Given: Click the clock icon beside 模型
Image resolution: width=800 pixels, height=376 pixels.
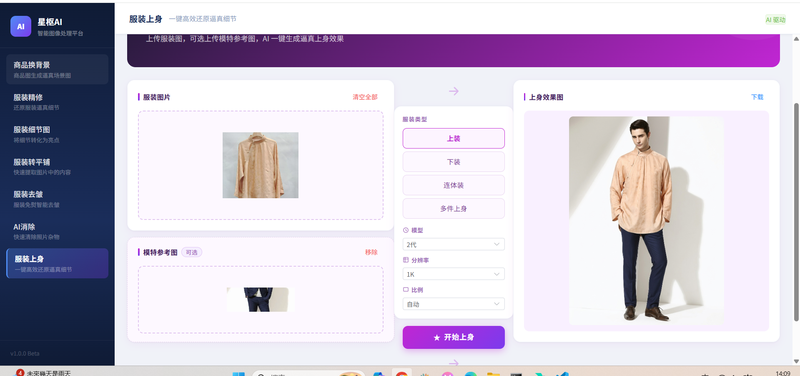Looking at the screenshot, I should (x=406, y=230).
